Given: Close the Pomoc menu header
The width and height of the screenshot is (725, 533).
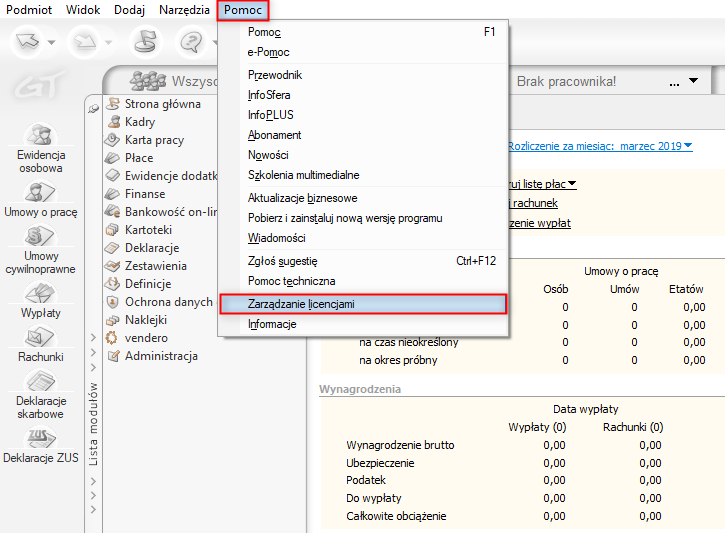Looking at the screenshot, I should coord(243,10).
